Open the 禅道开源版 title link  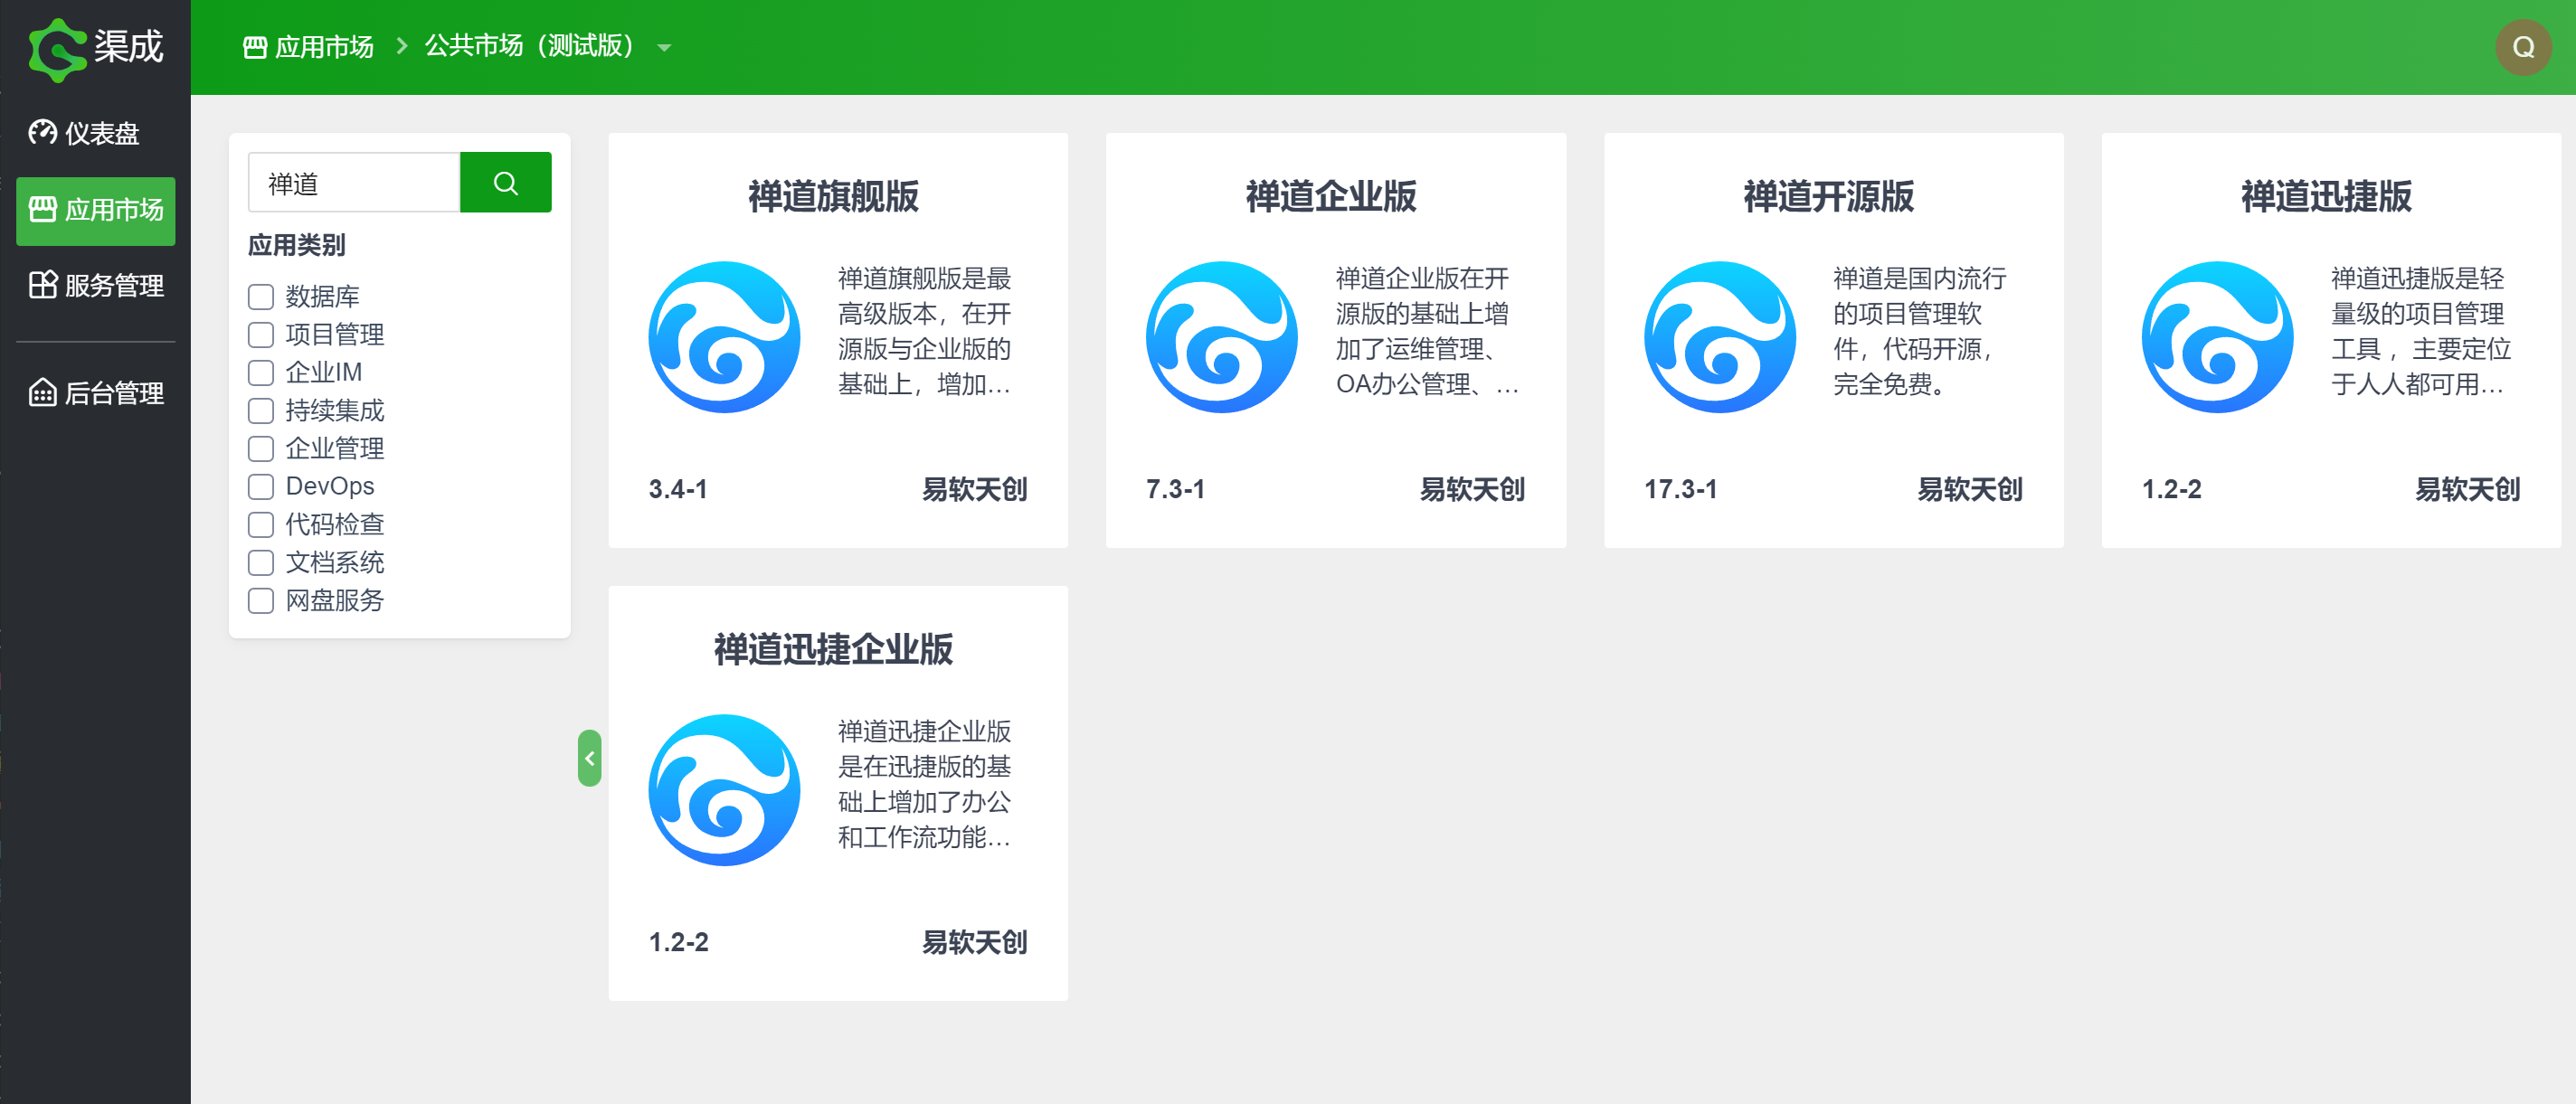point(1827,197)
